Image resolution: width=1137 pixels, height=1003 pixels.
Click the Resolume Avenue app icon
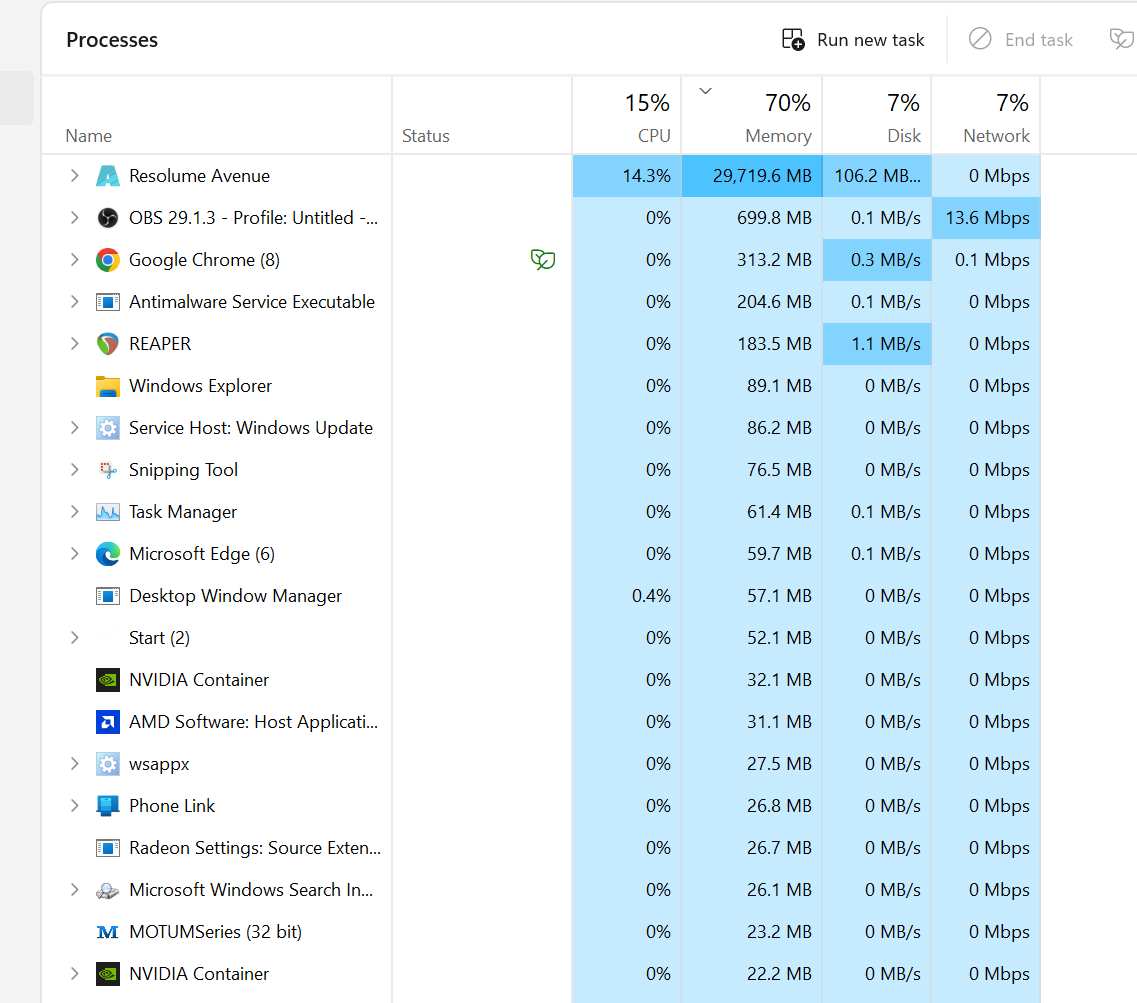pyautogui.click(x=107, y=176)
